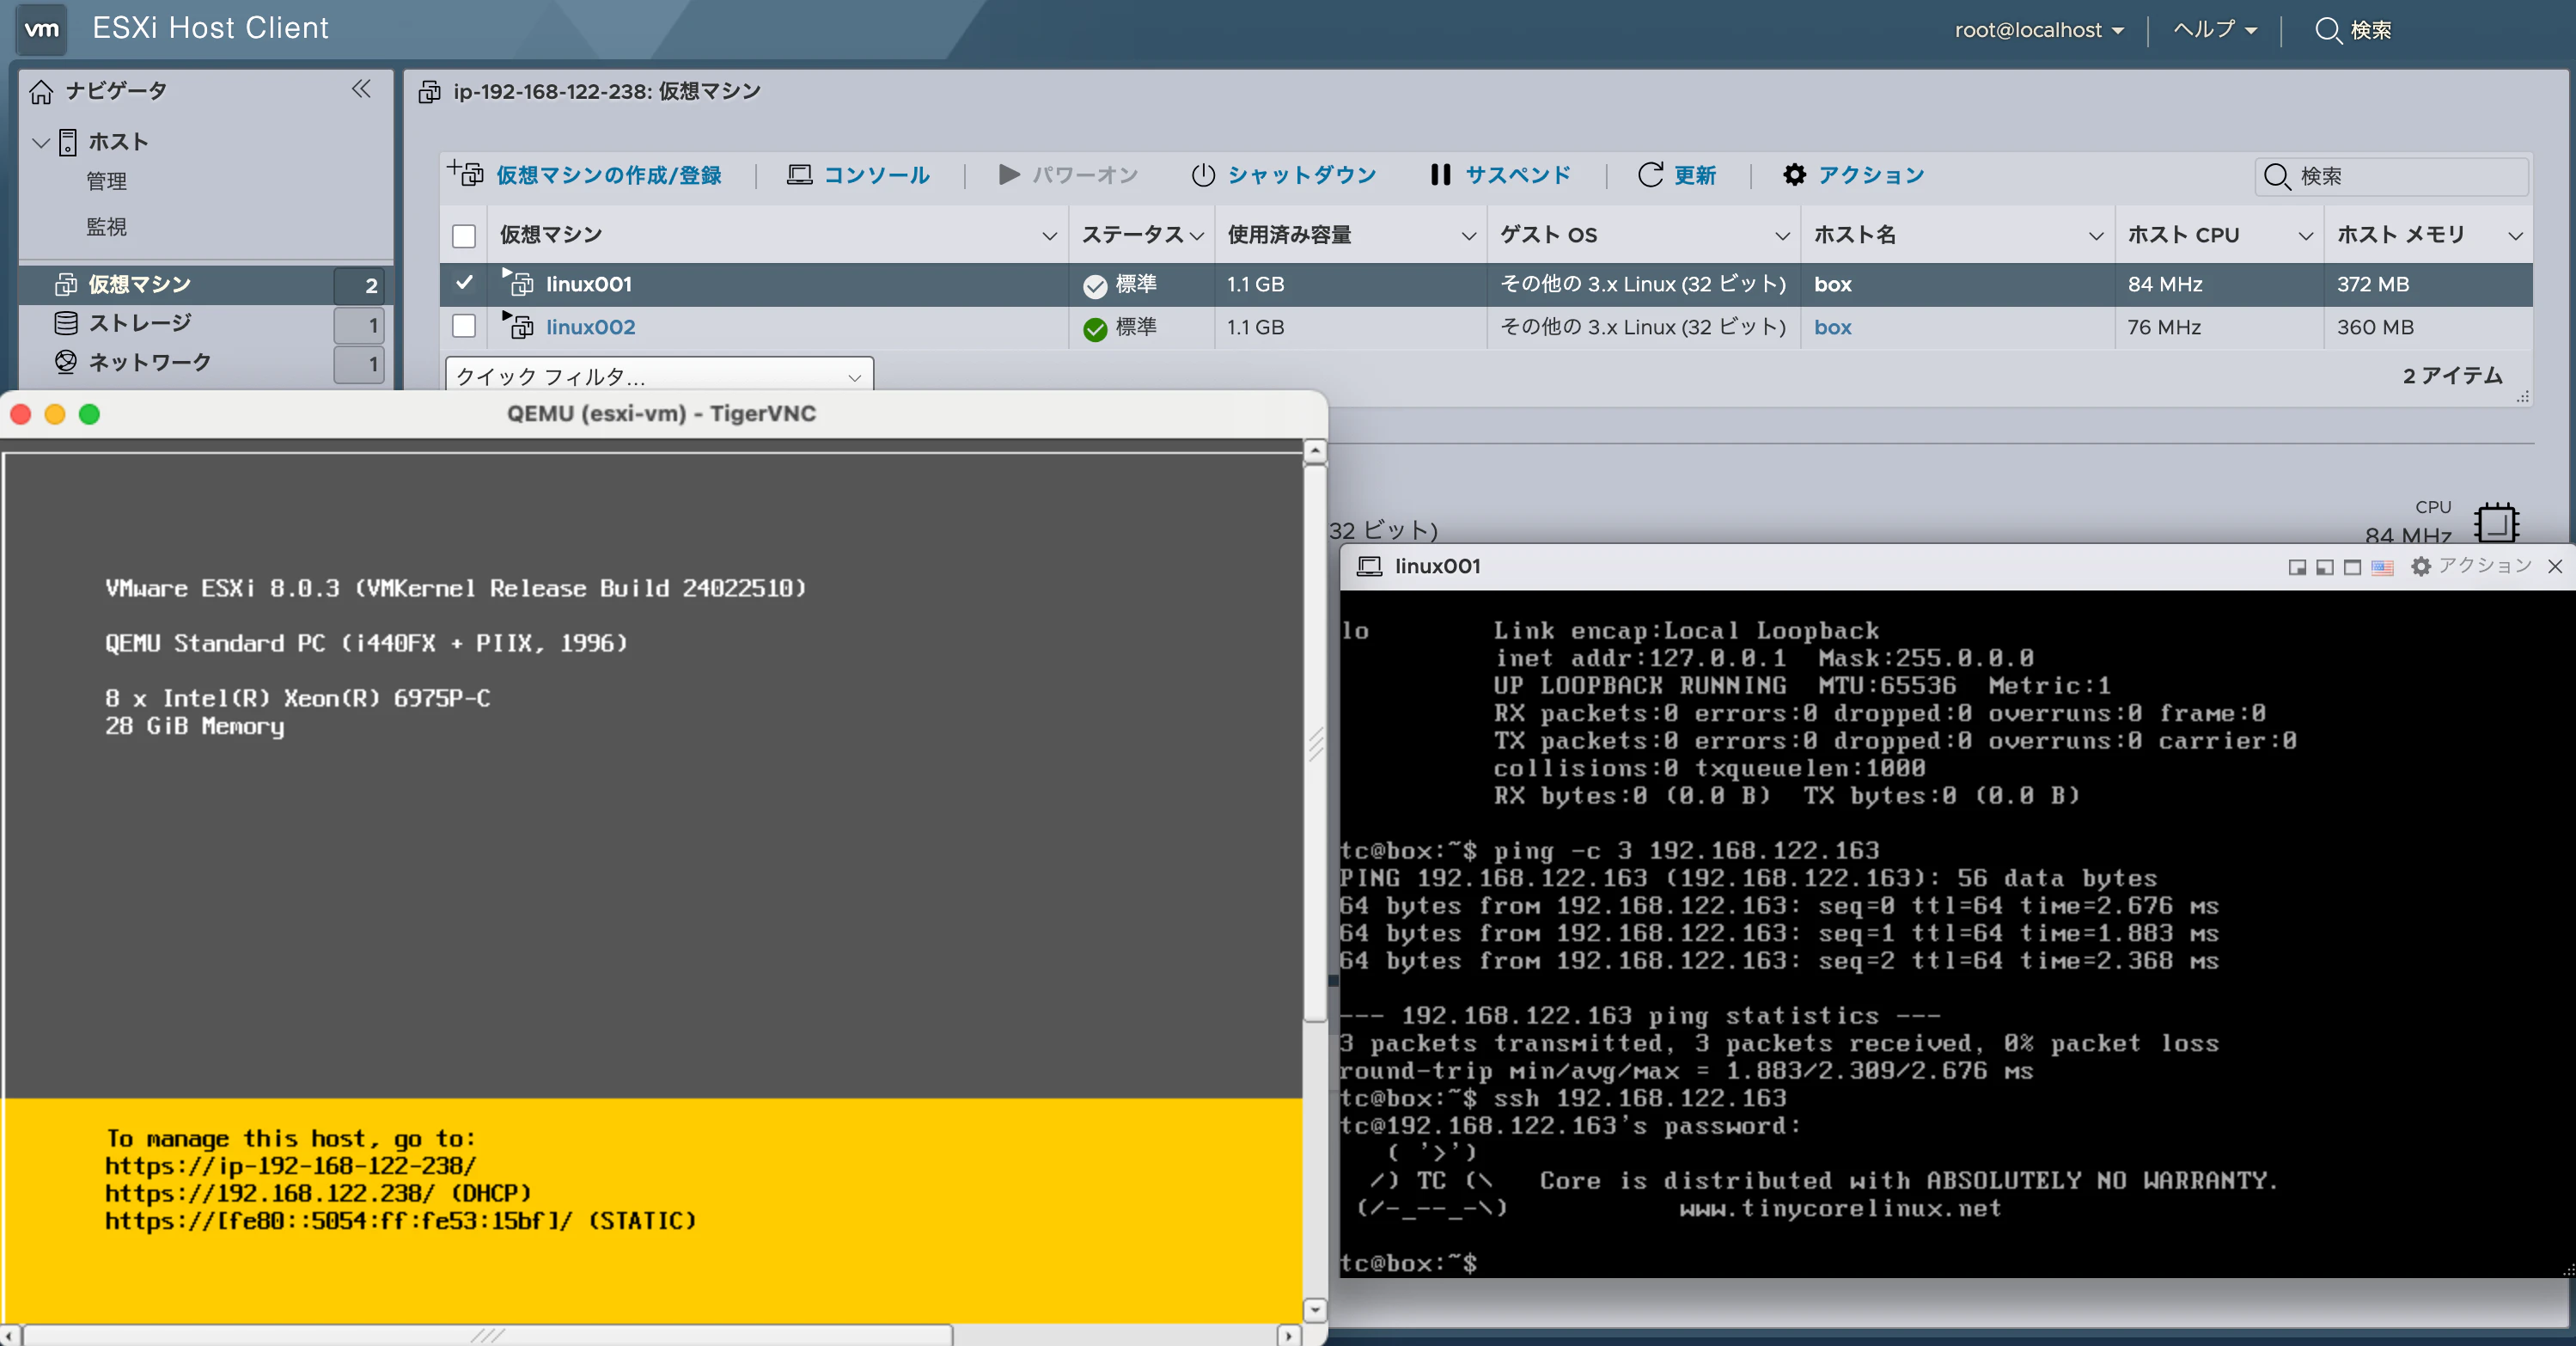Open the linux002 virtual machine link

click(x=590, y=327)
